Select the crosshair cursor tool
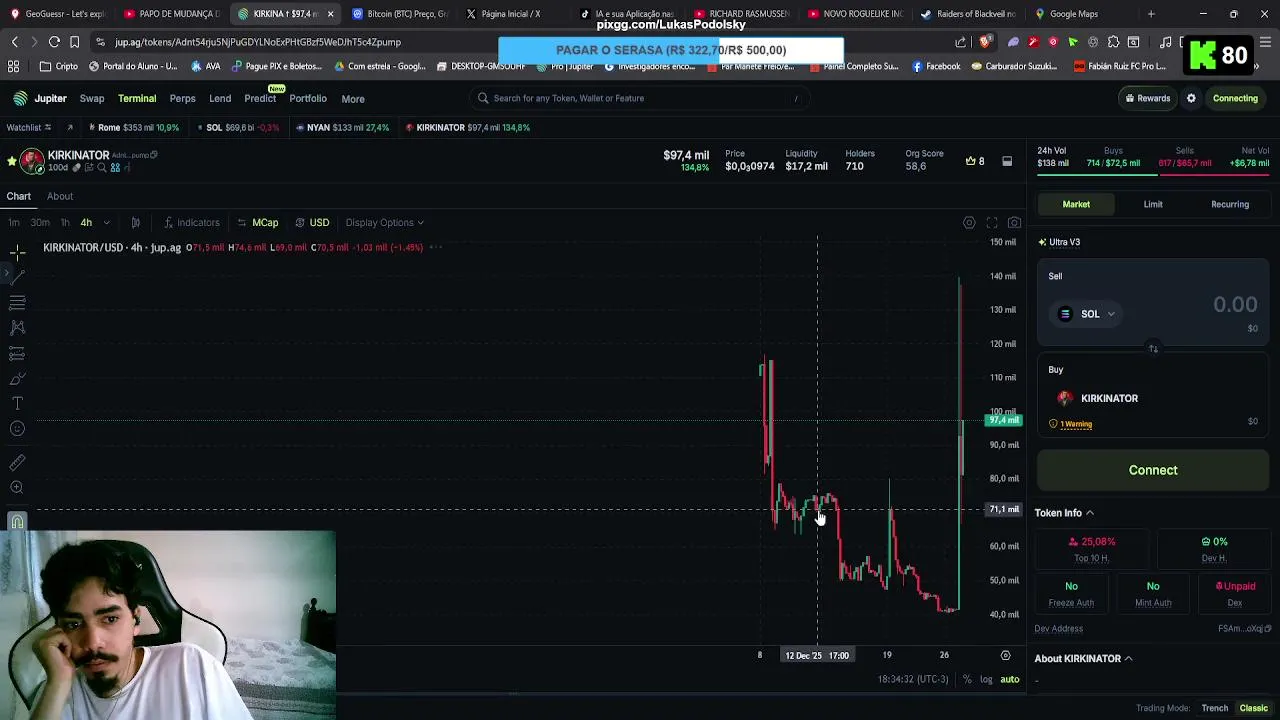Viewport: 1280px width, 720px height. (x=17, y=253)
